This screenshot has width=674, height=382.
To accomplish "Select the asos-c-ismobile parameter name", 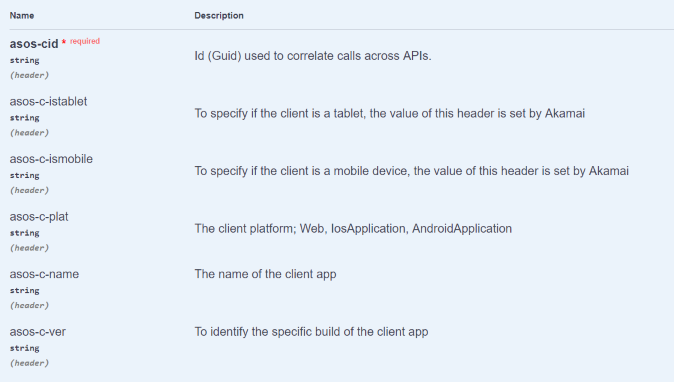I will [51, 159].
